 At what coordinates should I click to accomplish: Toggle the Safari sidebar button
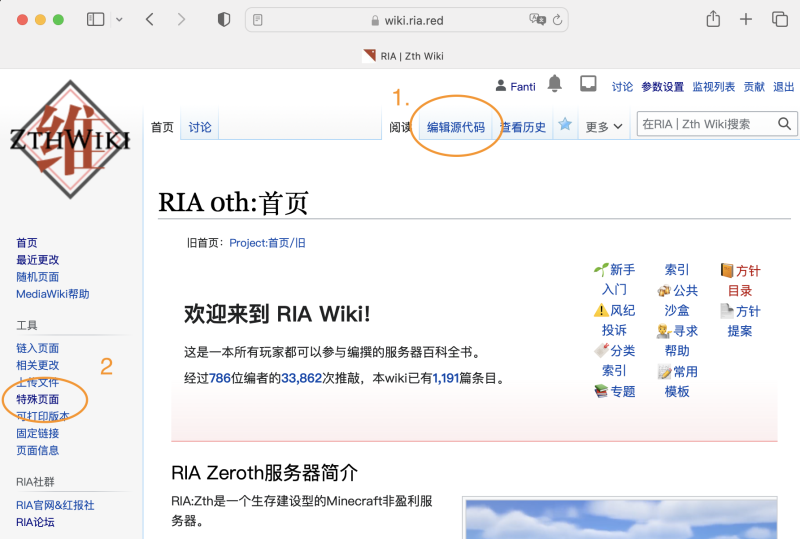(95, 20)
